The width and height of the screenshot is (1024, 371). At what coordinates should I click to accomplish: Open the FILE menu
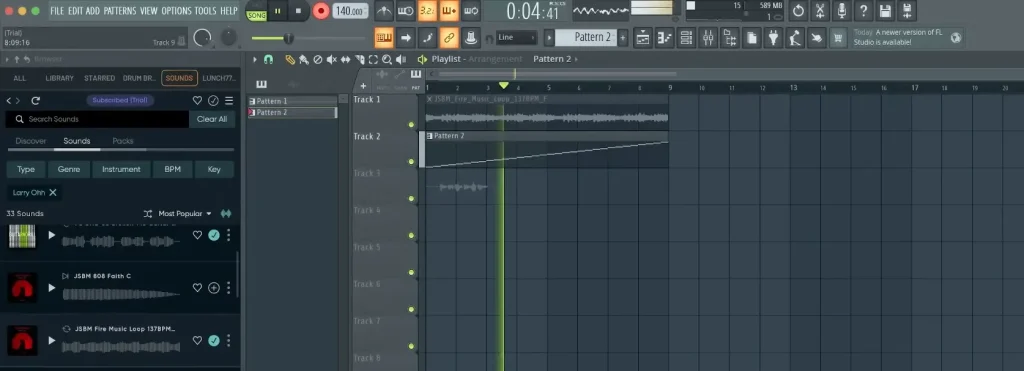click(x=57, y=10)
